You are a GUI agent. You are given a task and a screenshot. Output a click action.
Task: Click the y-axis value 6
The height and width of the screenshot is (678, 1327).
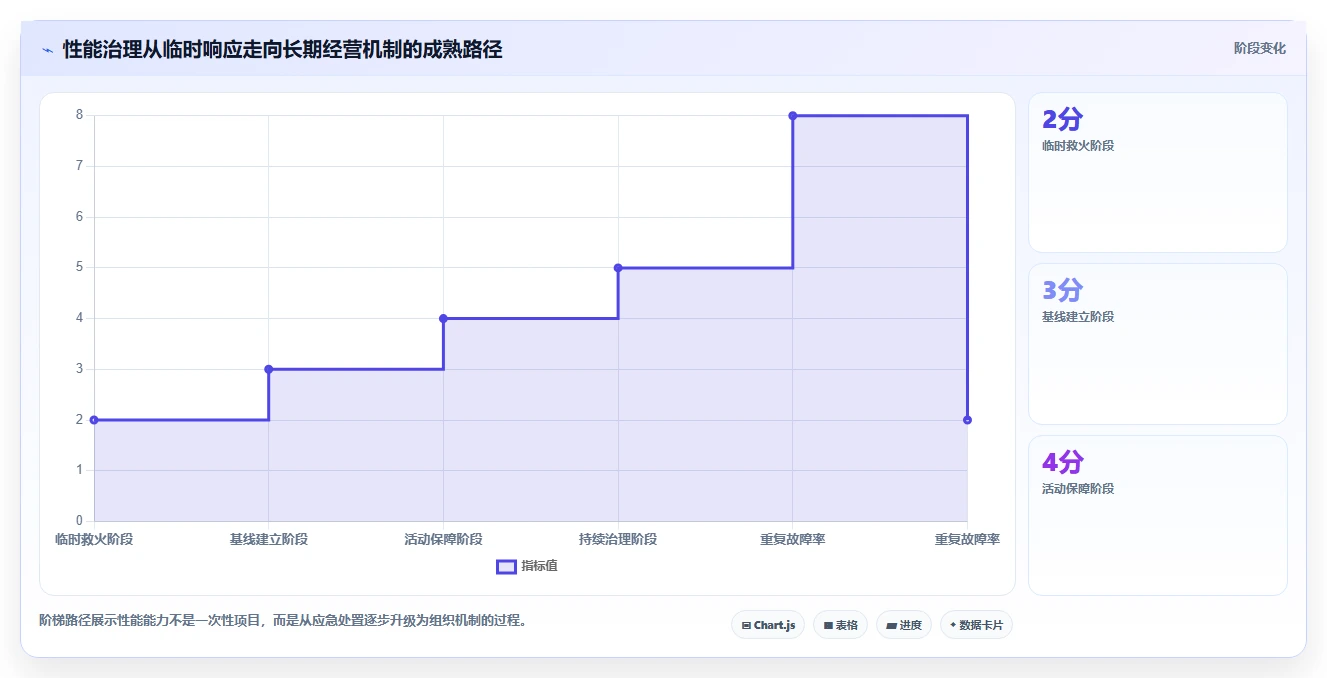coord(79,217)
